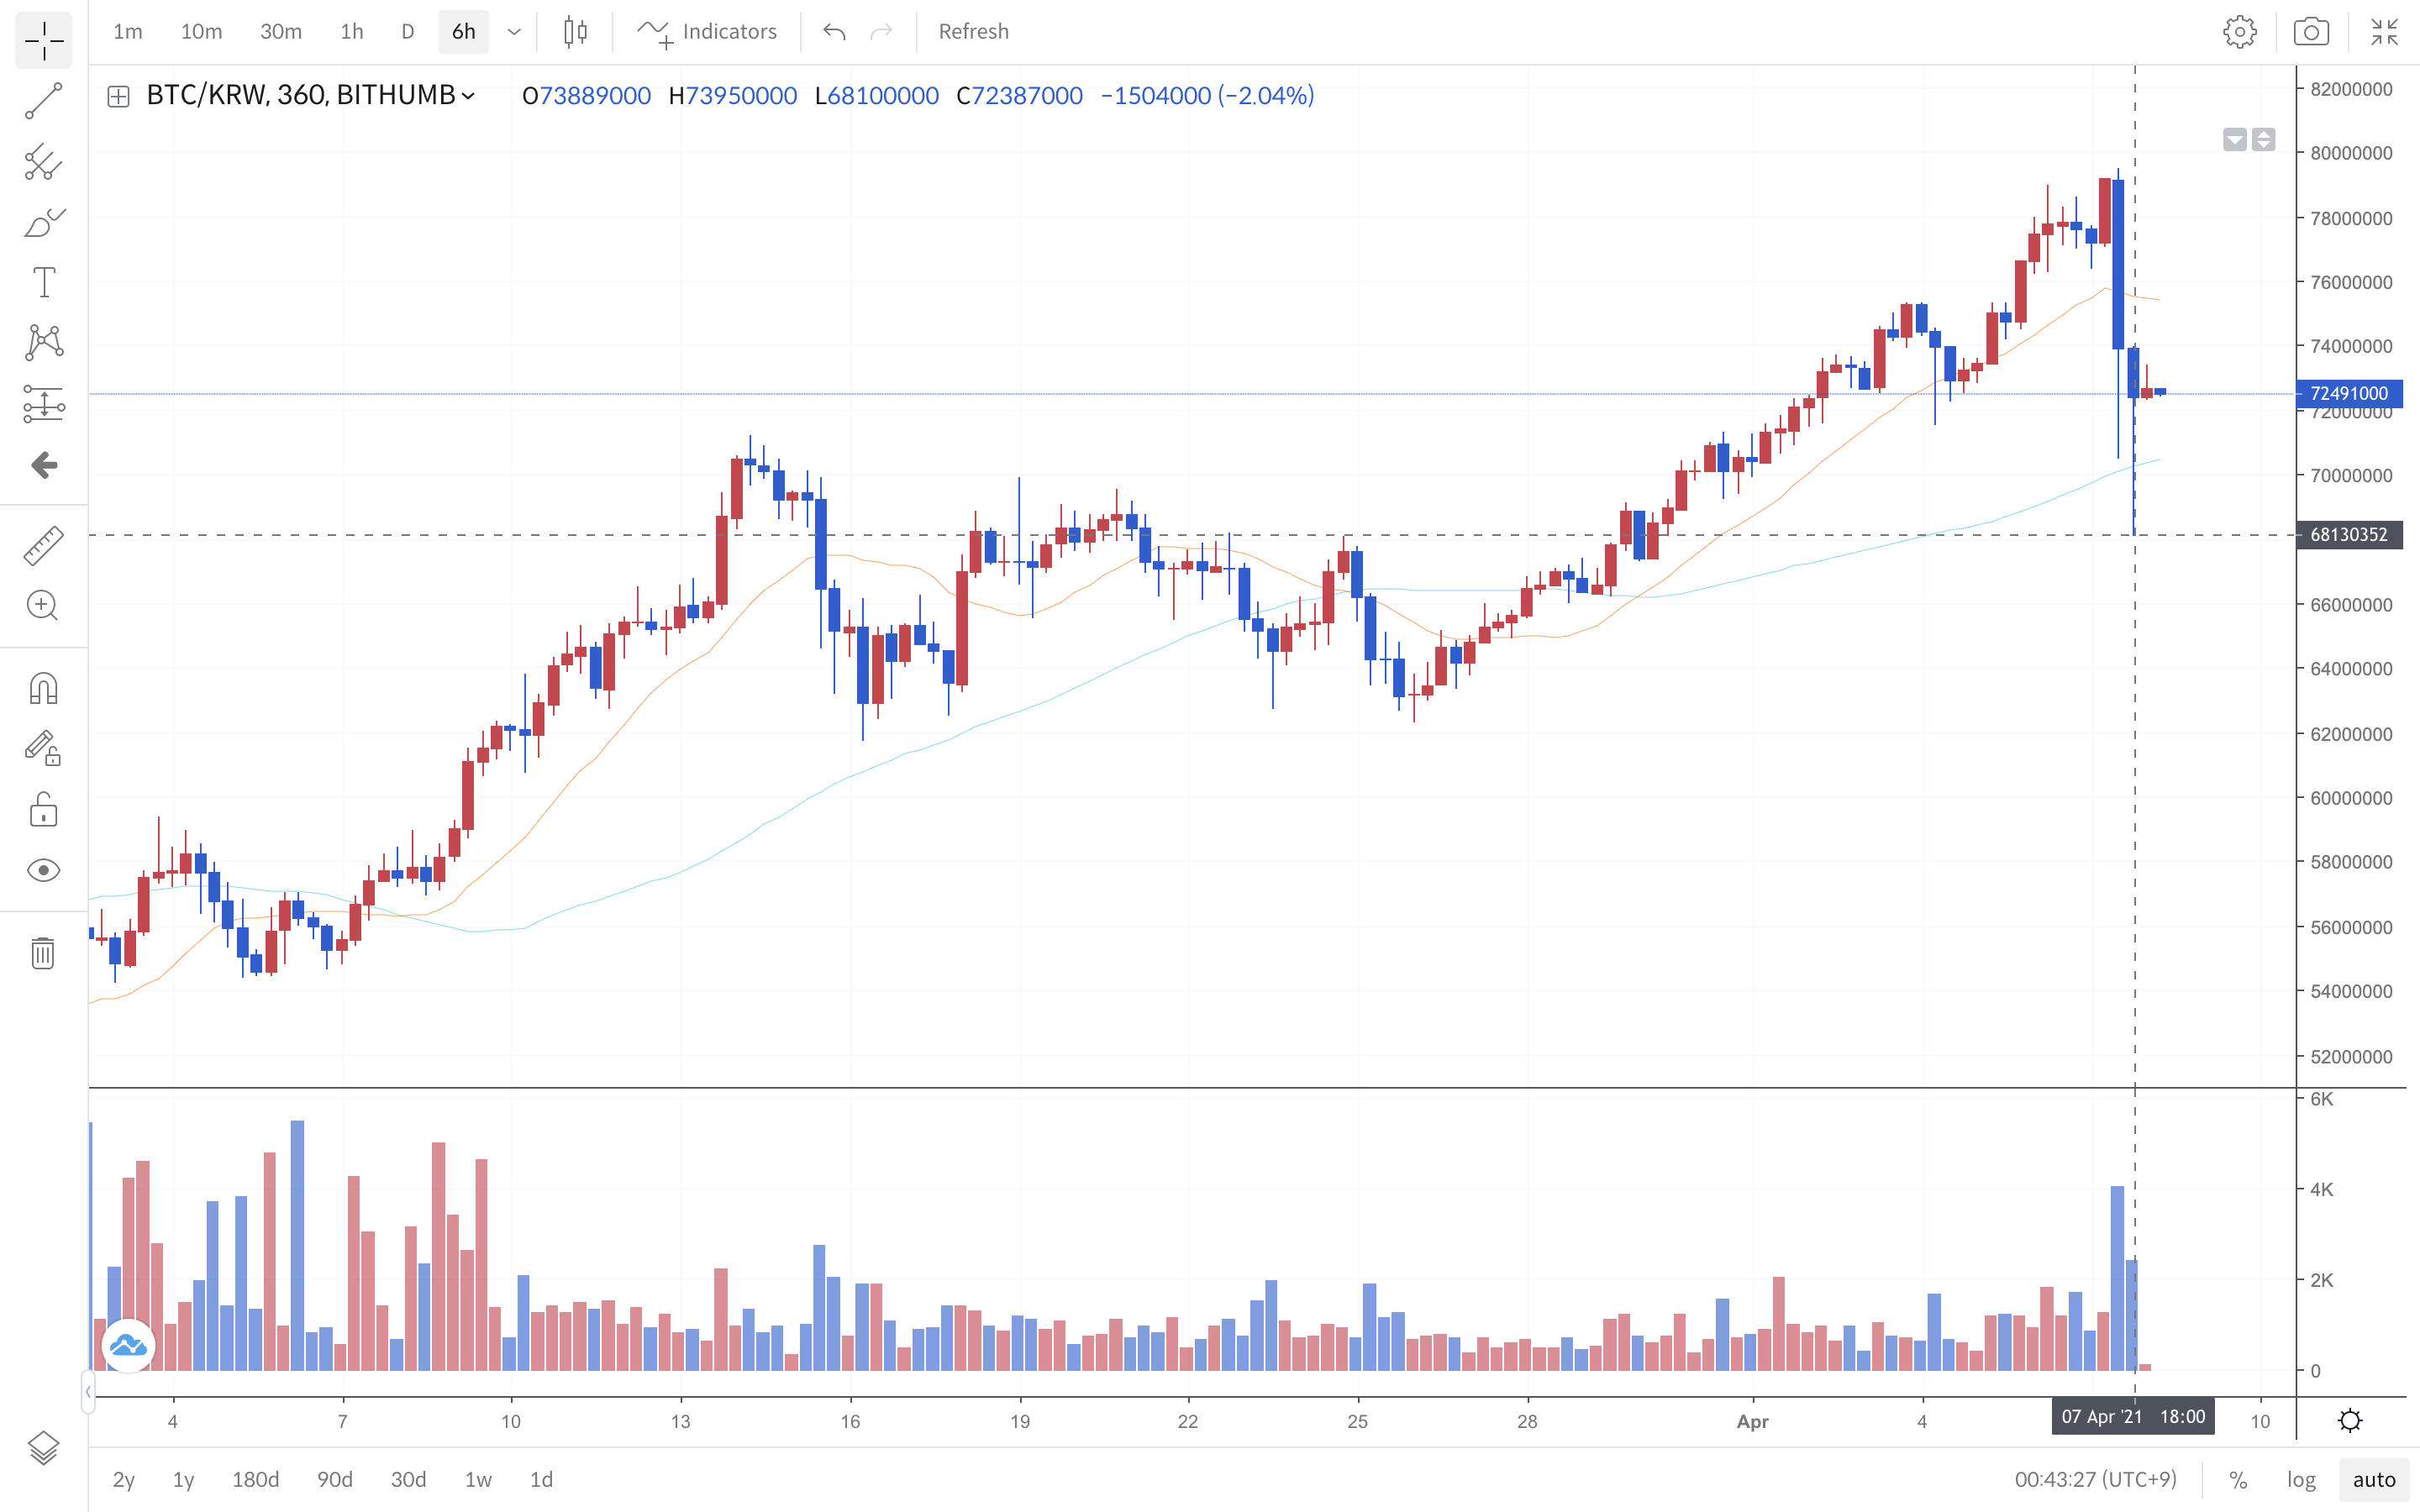
Task: Select the zoom in magnifier tool
Action: point(43,606)
